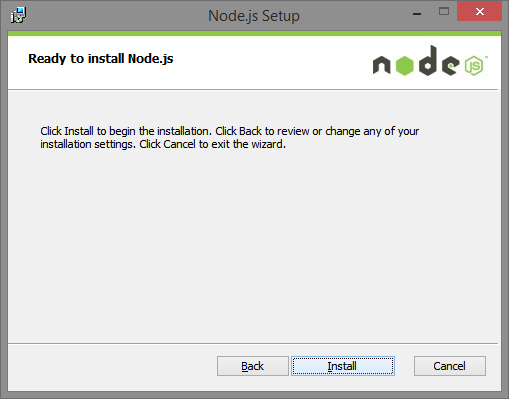This screenshot has height=399, width=509.
Task: Go Back to review installation settings
Action: tap(253, 366)
